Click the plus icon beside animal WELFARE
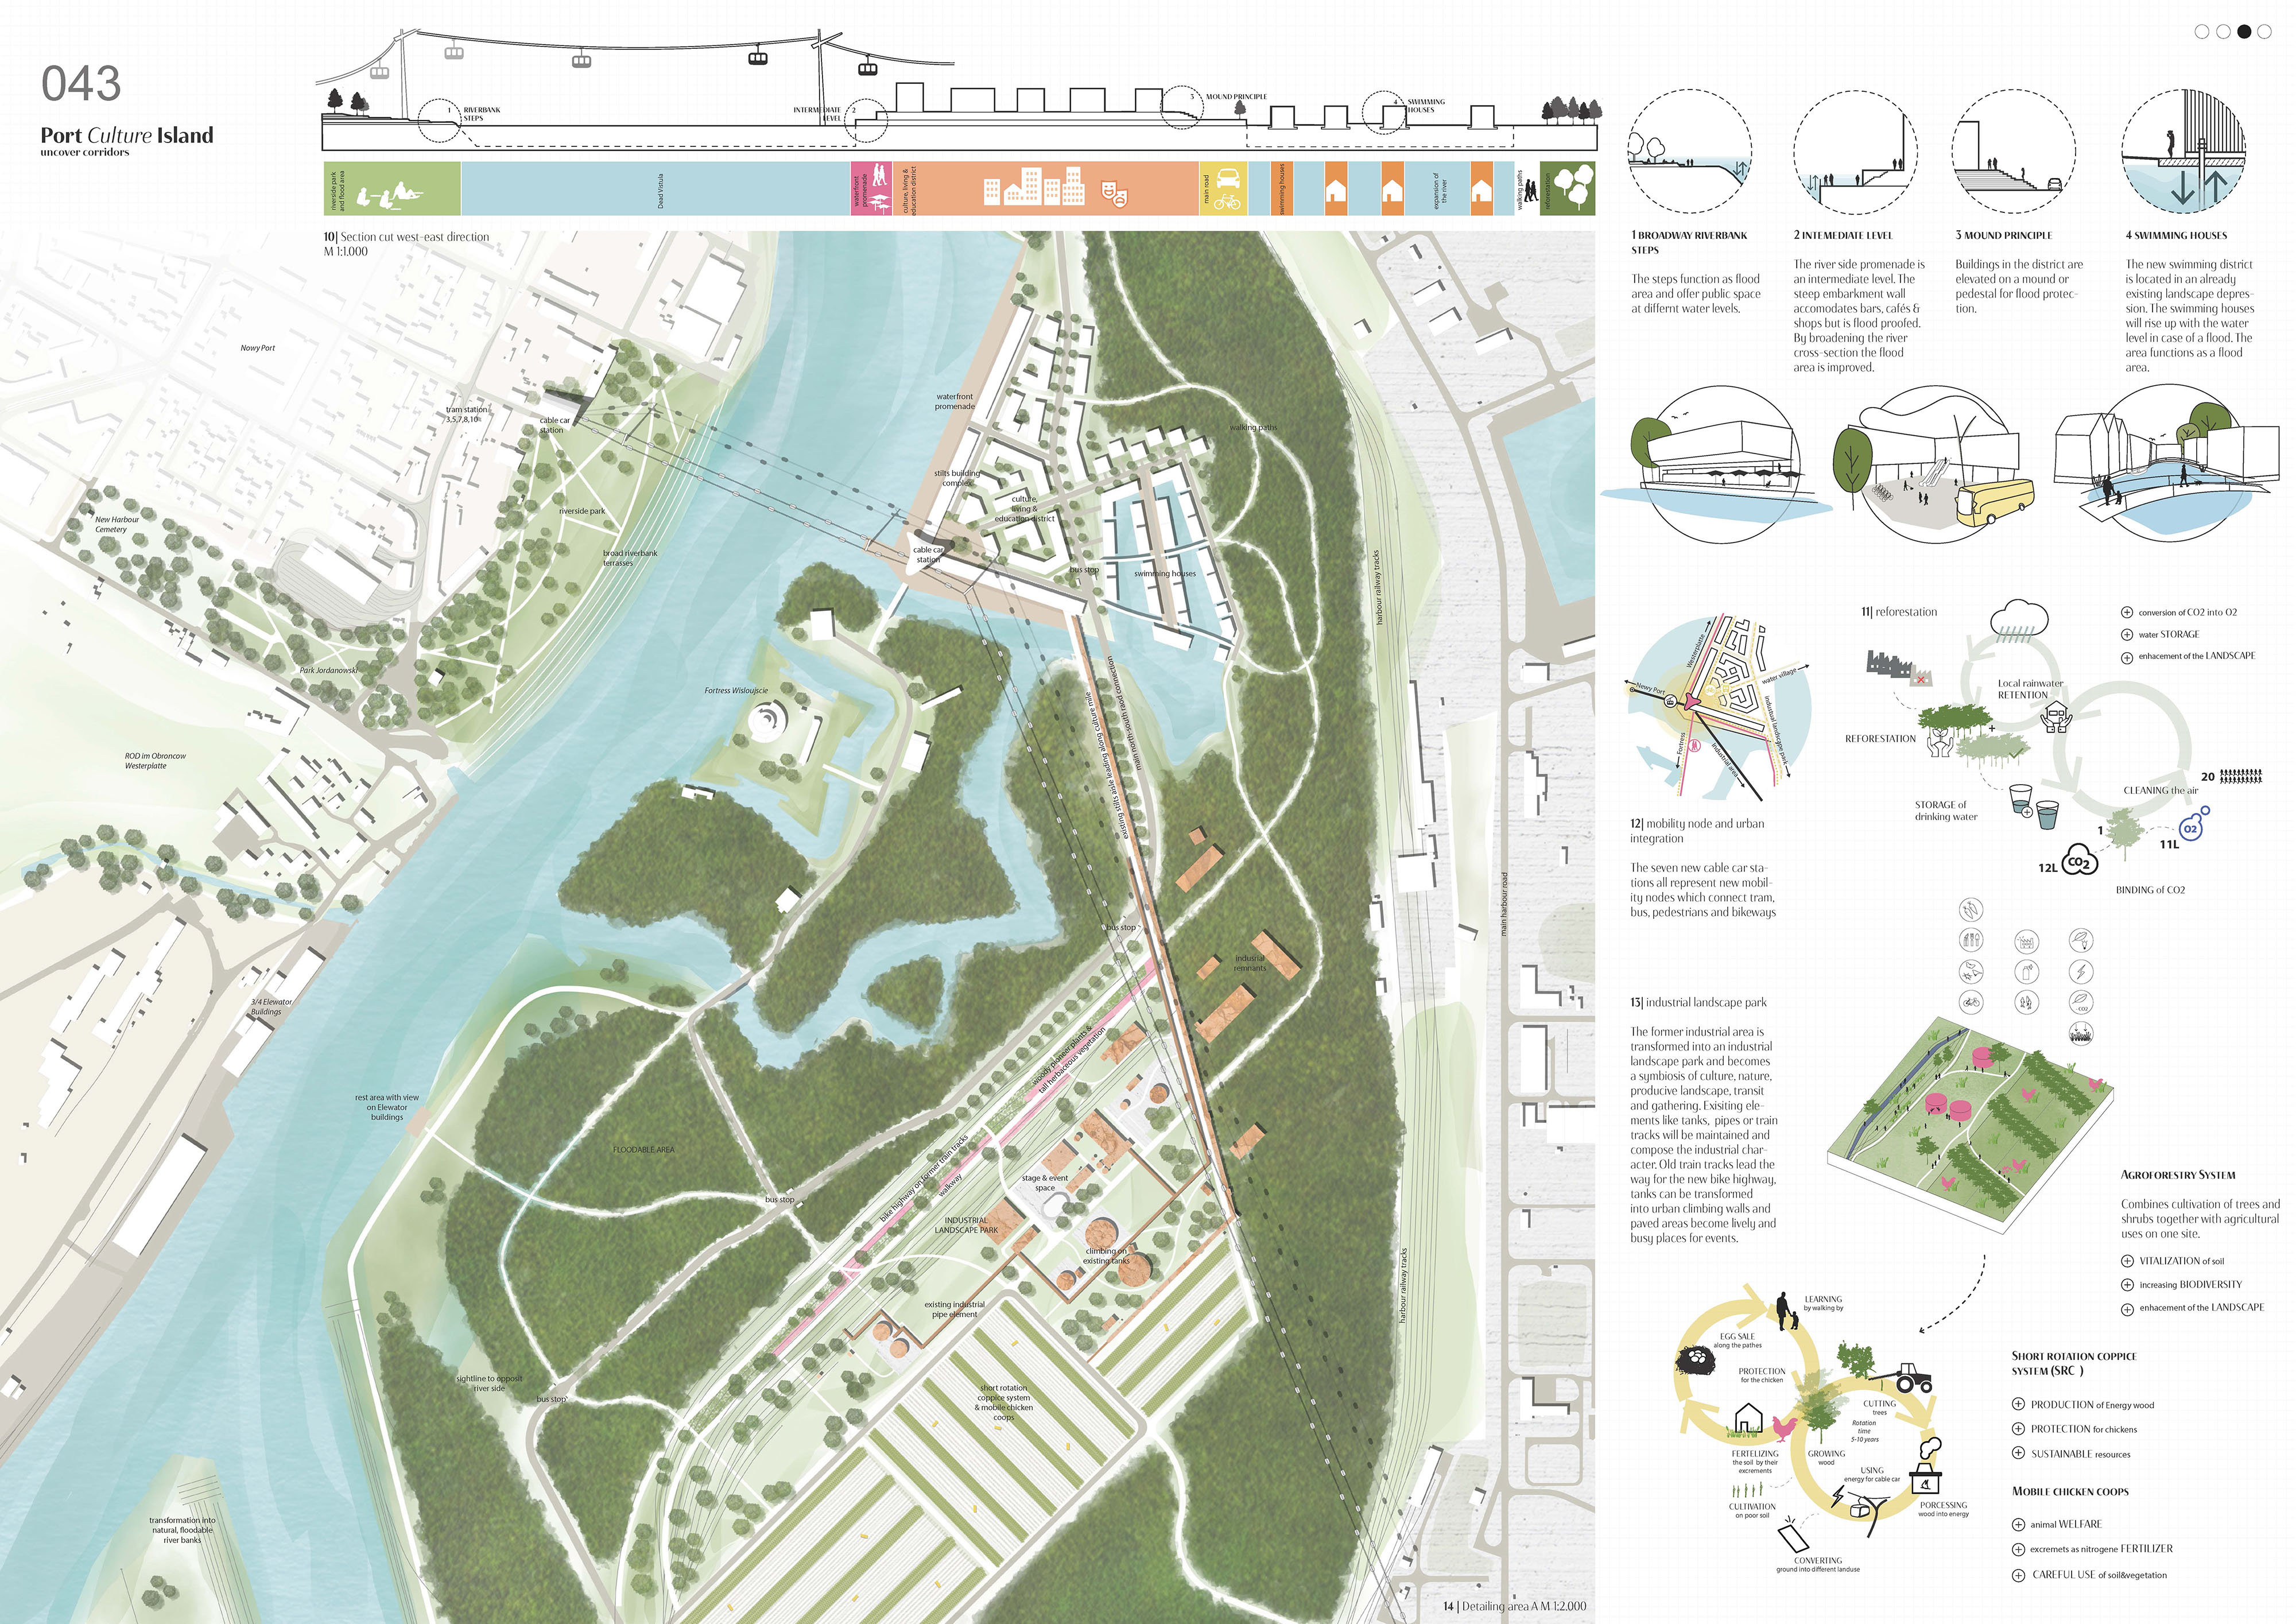 [2018, 1524]
